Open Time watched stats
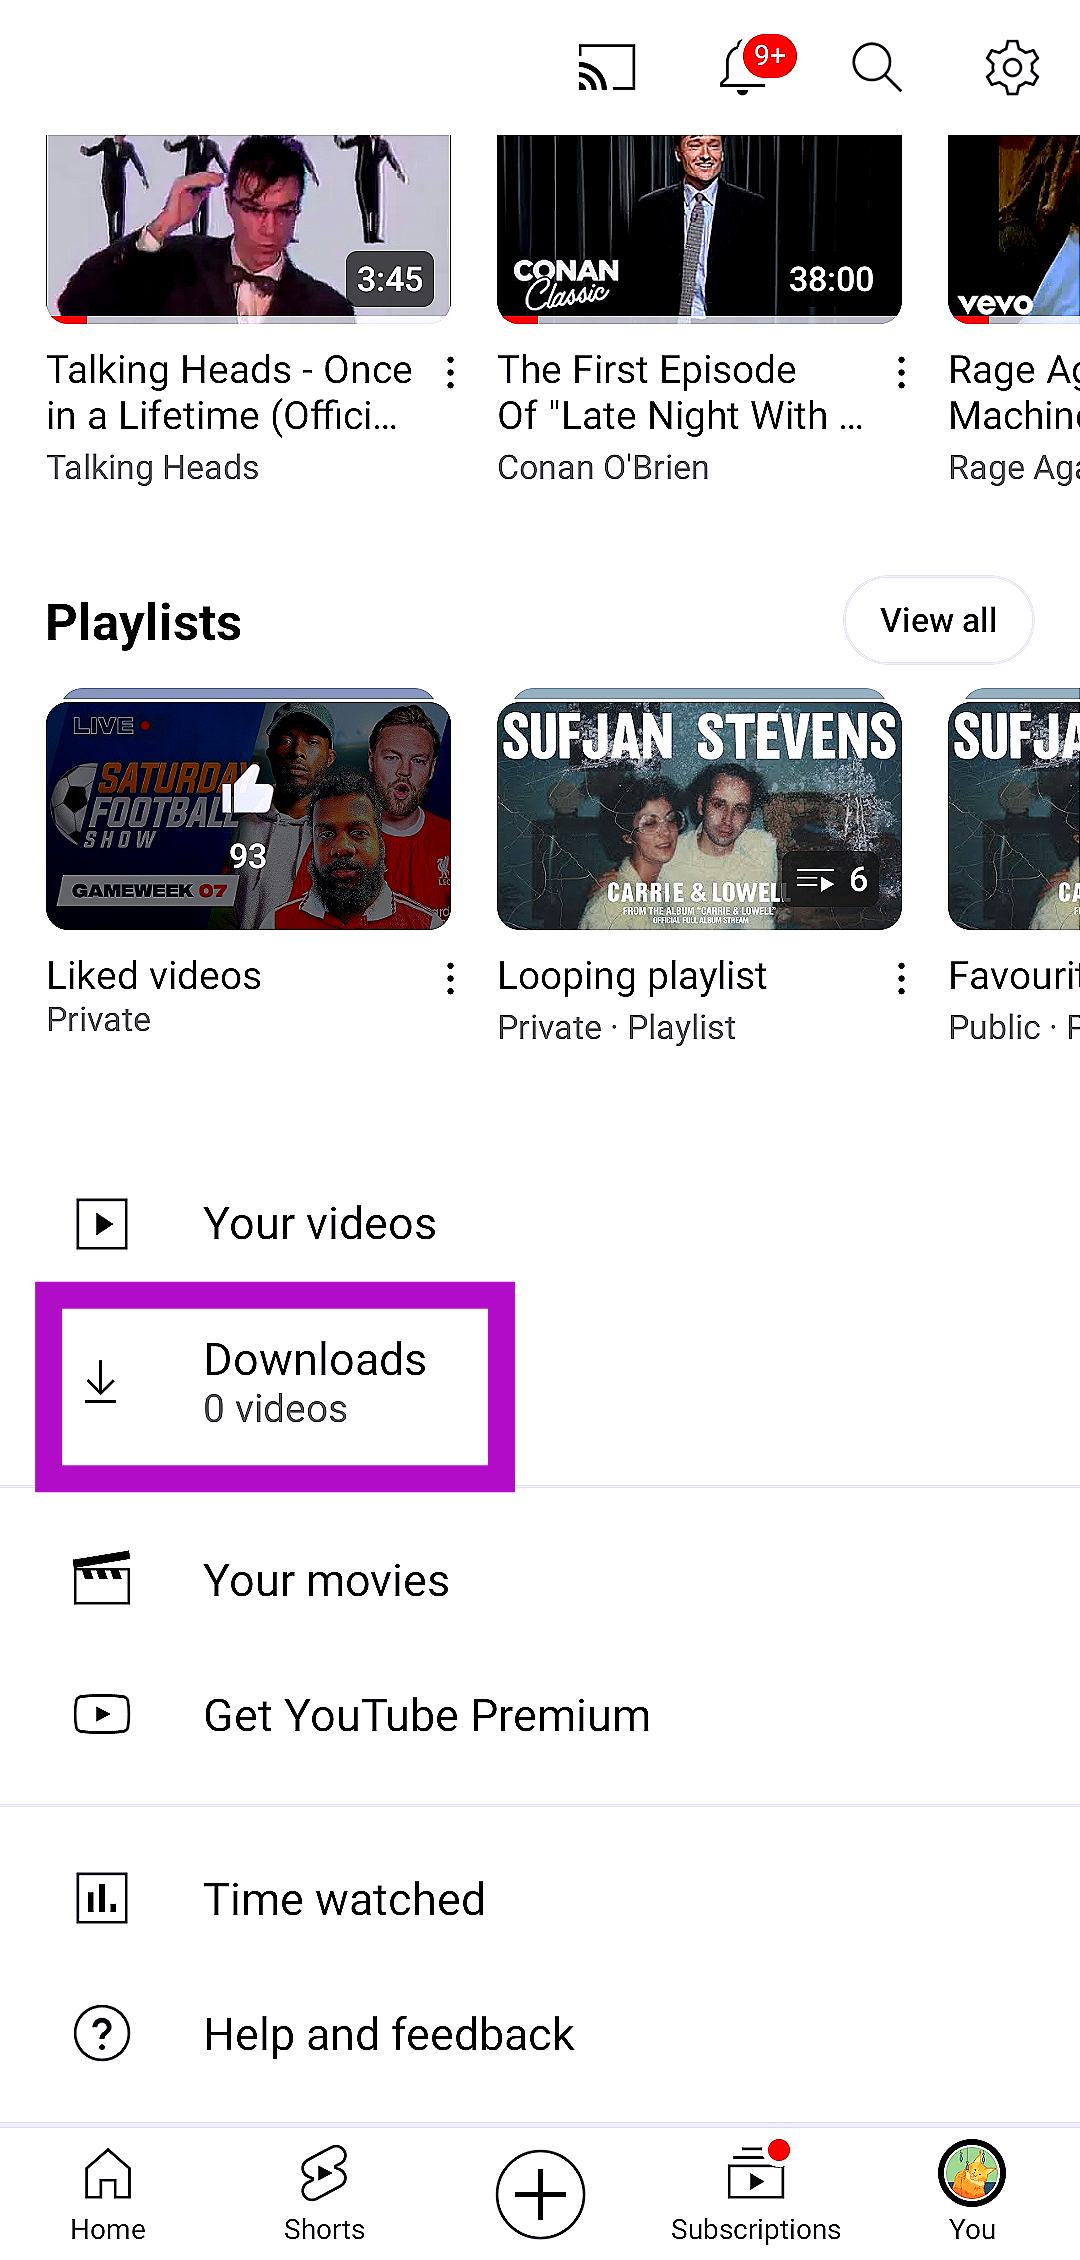The image size is (1080, 2260). pyautogui.click(x=344, y=1899)
